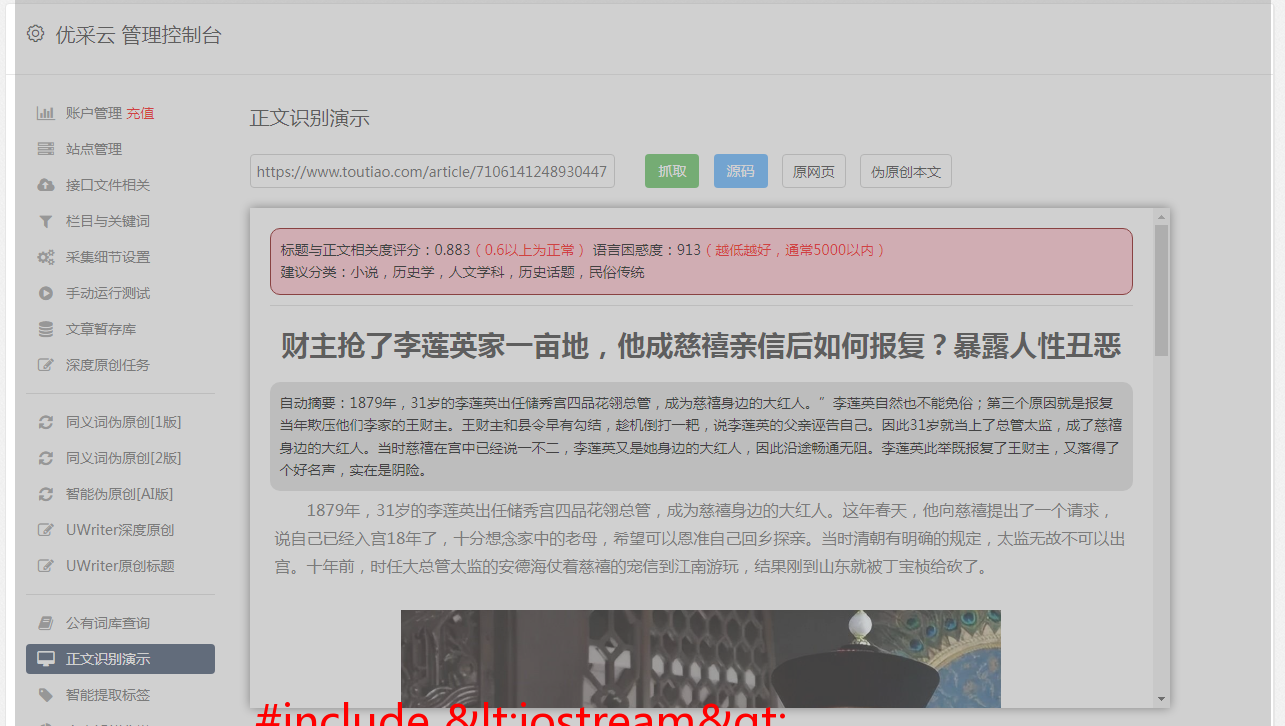Select the active 正文识别演示 menu item
1285x726 pixels.
pos(120,659)
